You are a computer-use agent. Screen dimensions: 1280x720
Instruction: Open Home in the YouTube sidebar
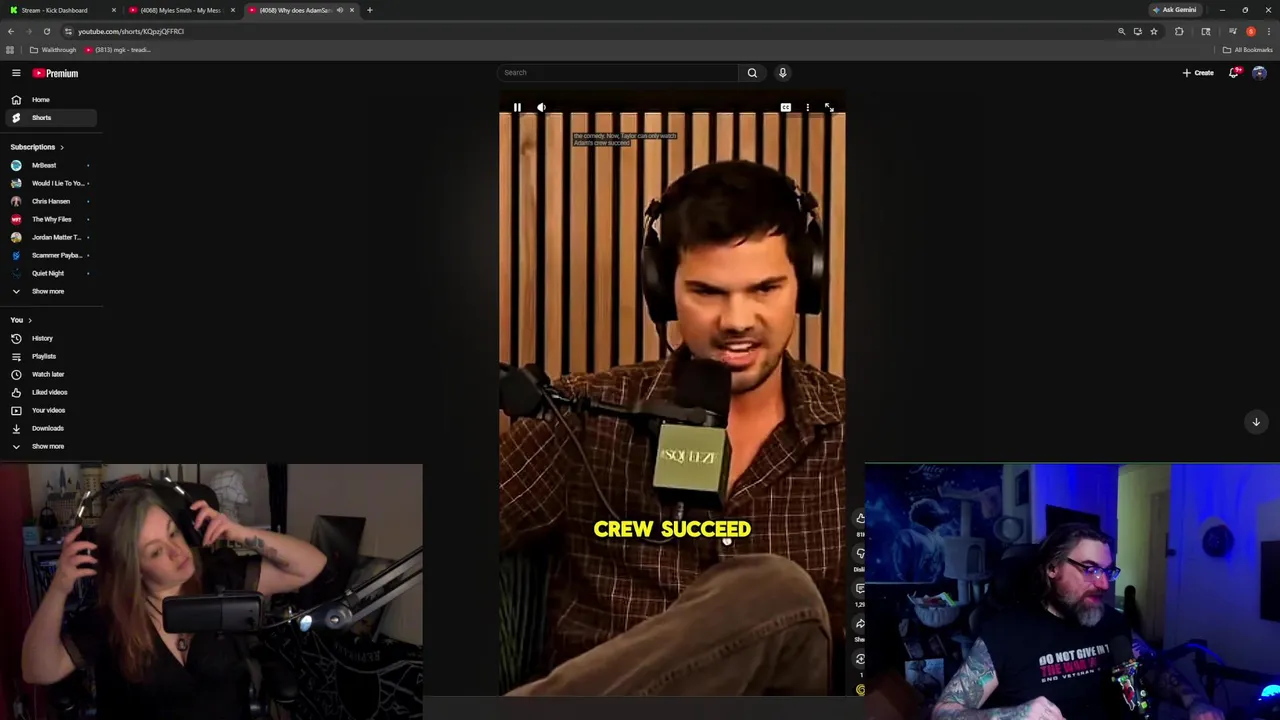(x=49, y=100)
